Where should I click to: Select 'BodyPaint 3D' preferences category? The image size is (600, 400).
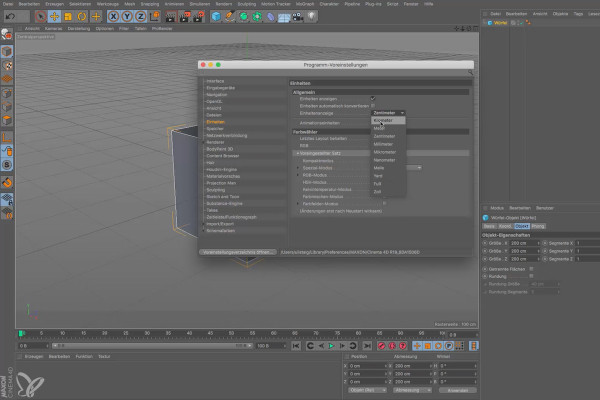(x=220, y=149)
